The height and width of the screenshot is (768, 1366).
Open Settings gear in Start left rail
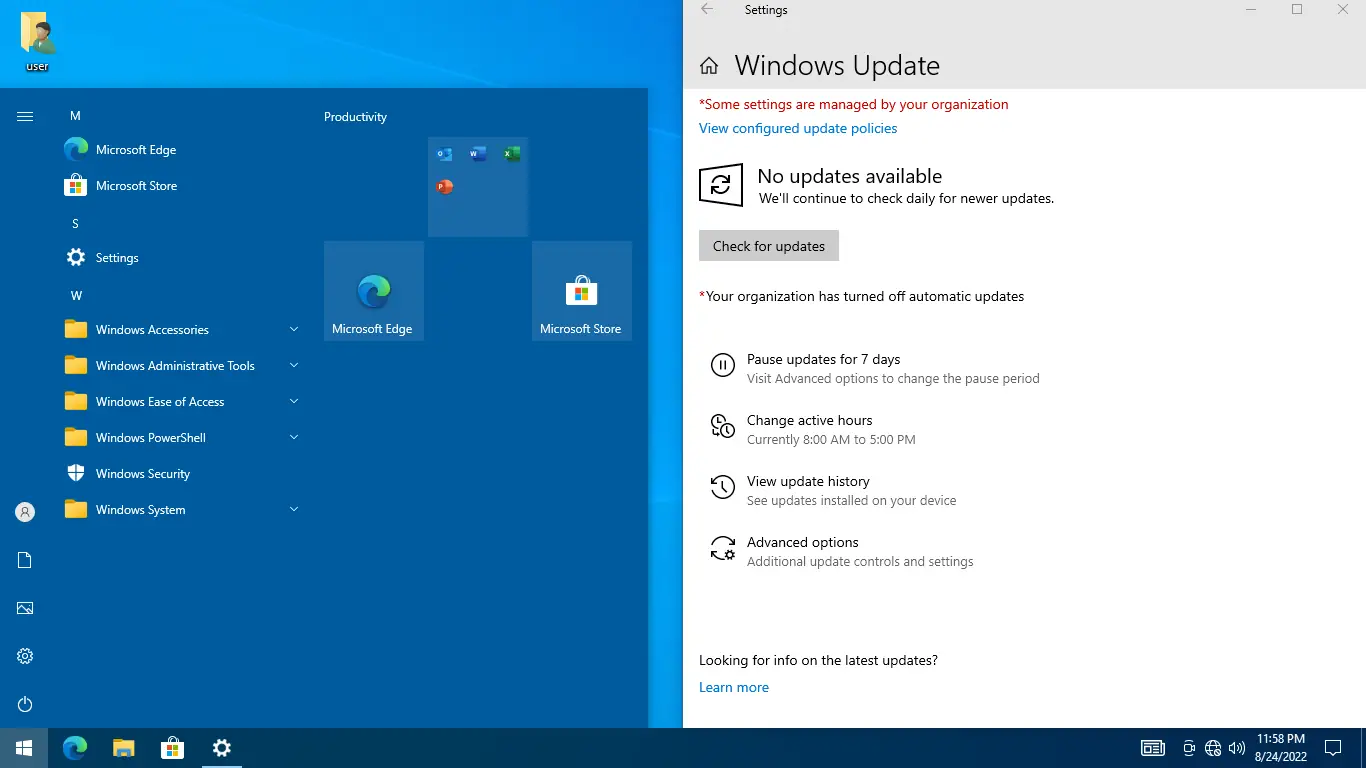[x=25, y=656]
